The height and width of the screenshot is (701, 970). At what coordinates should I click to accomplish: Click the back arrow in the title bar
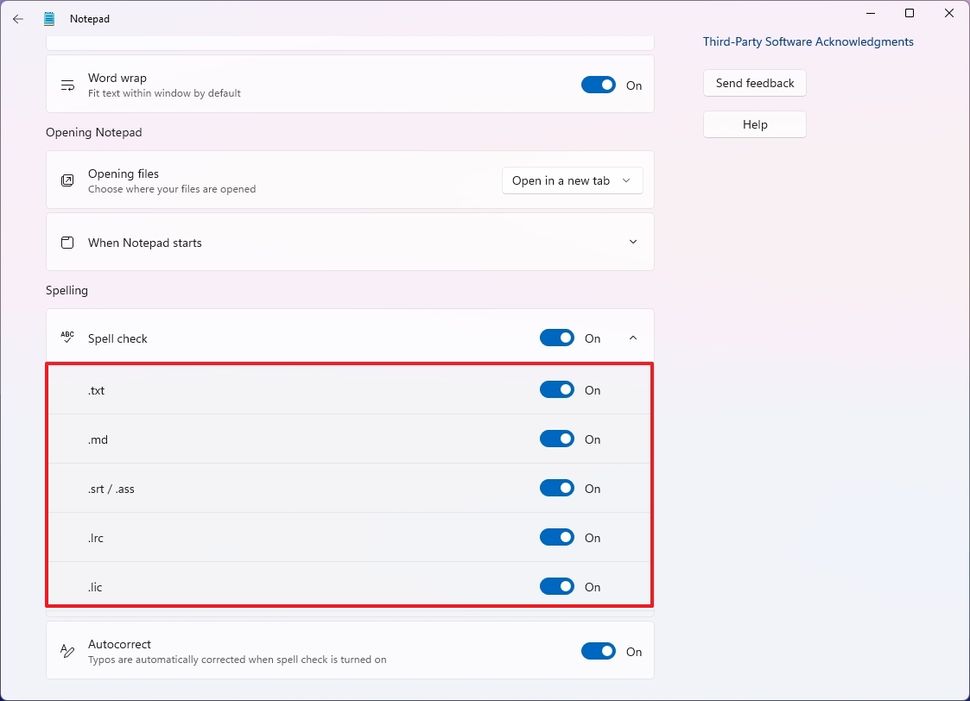tap(18, 18)
